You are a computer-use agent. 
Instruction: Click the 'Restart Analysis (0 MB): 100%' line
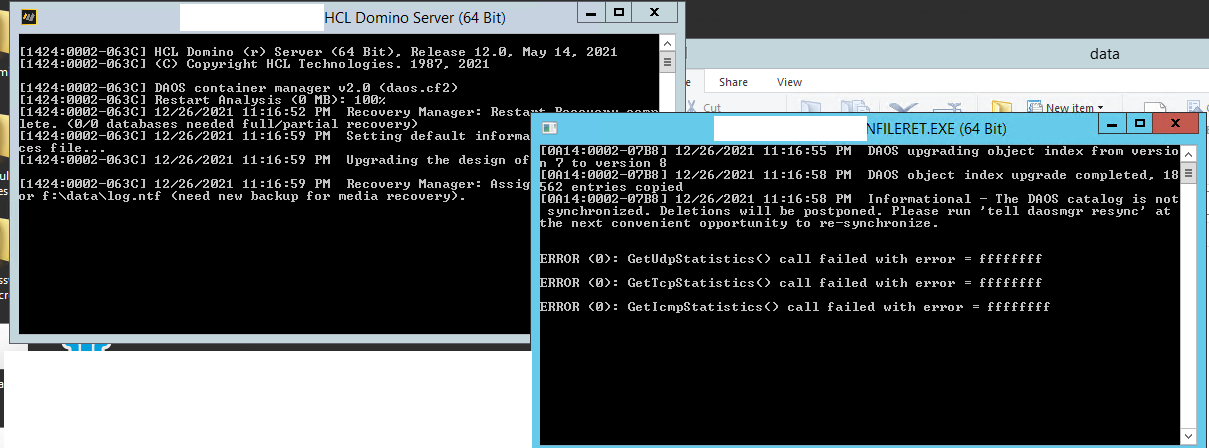(203, 100)
